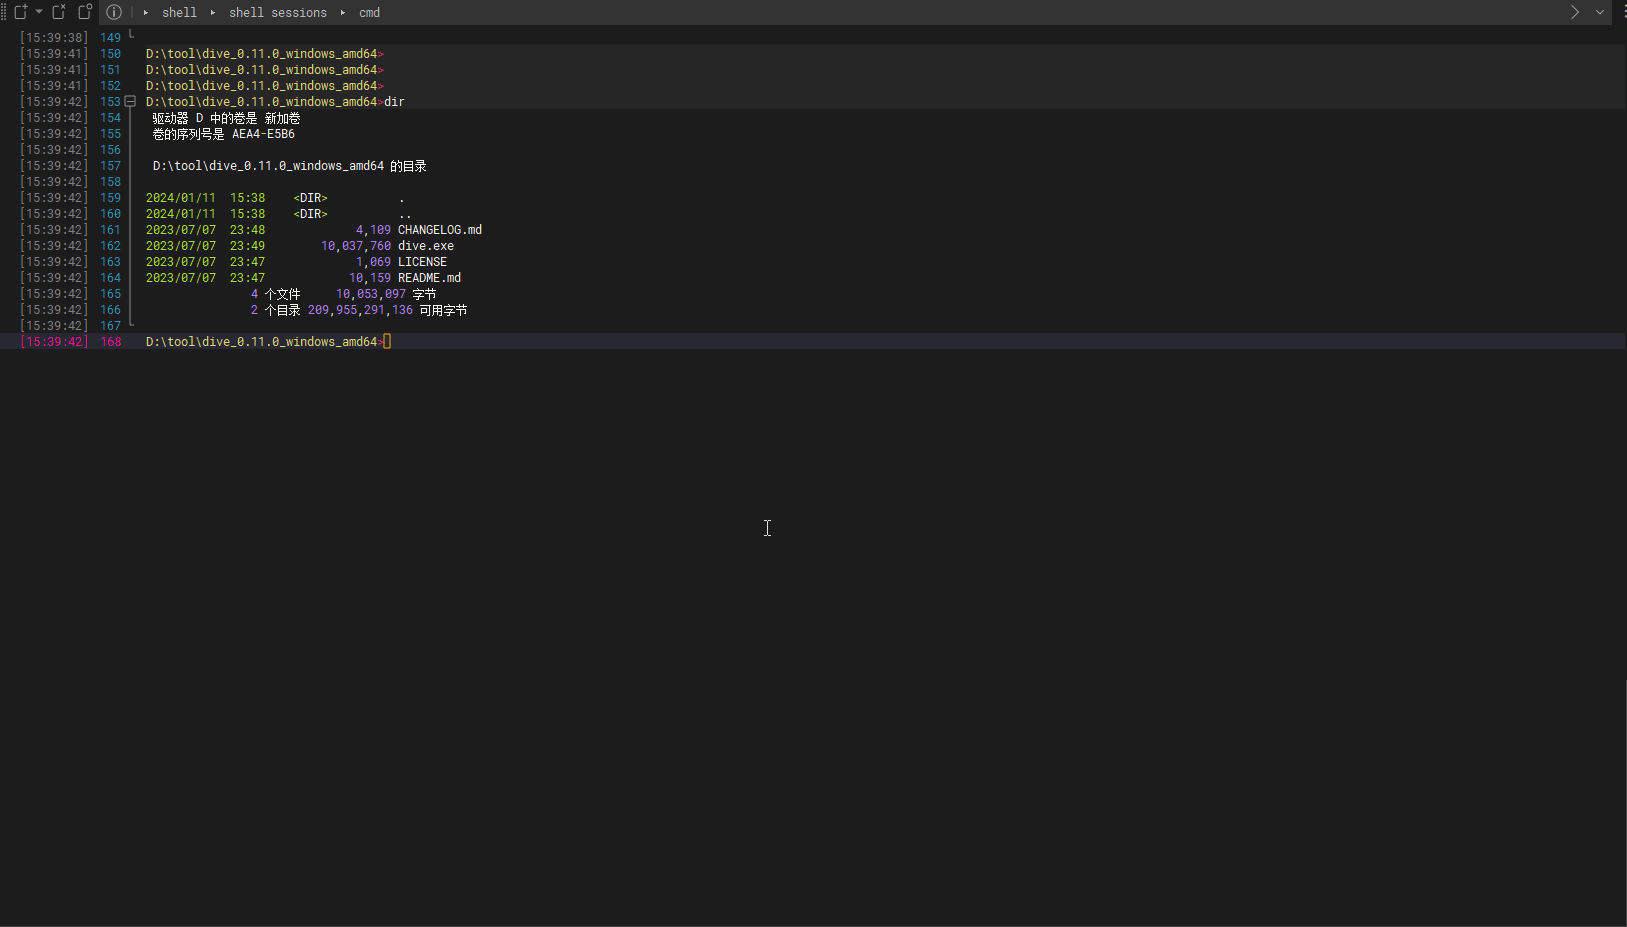Click the close terminal icon with X
Screen dimensions: 1627x927
pyautogui.click(x=59, y=12)
